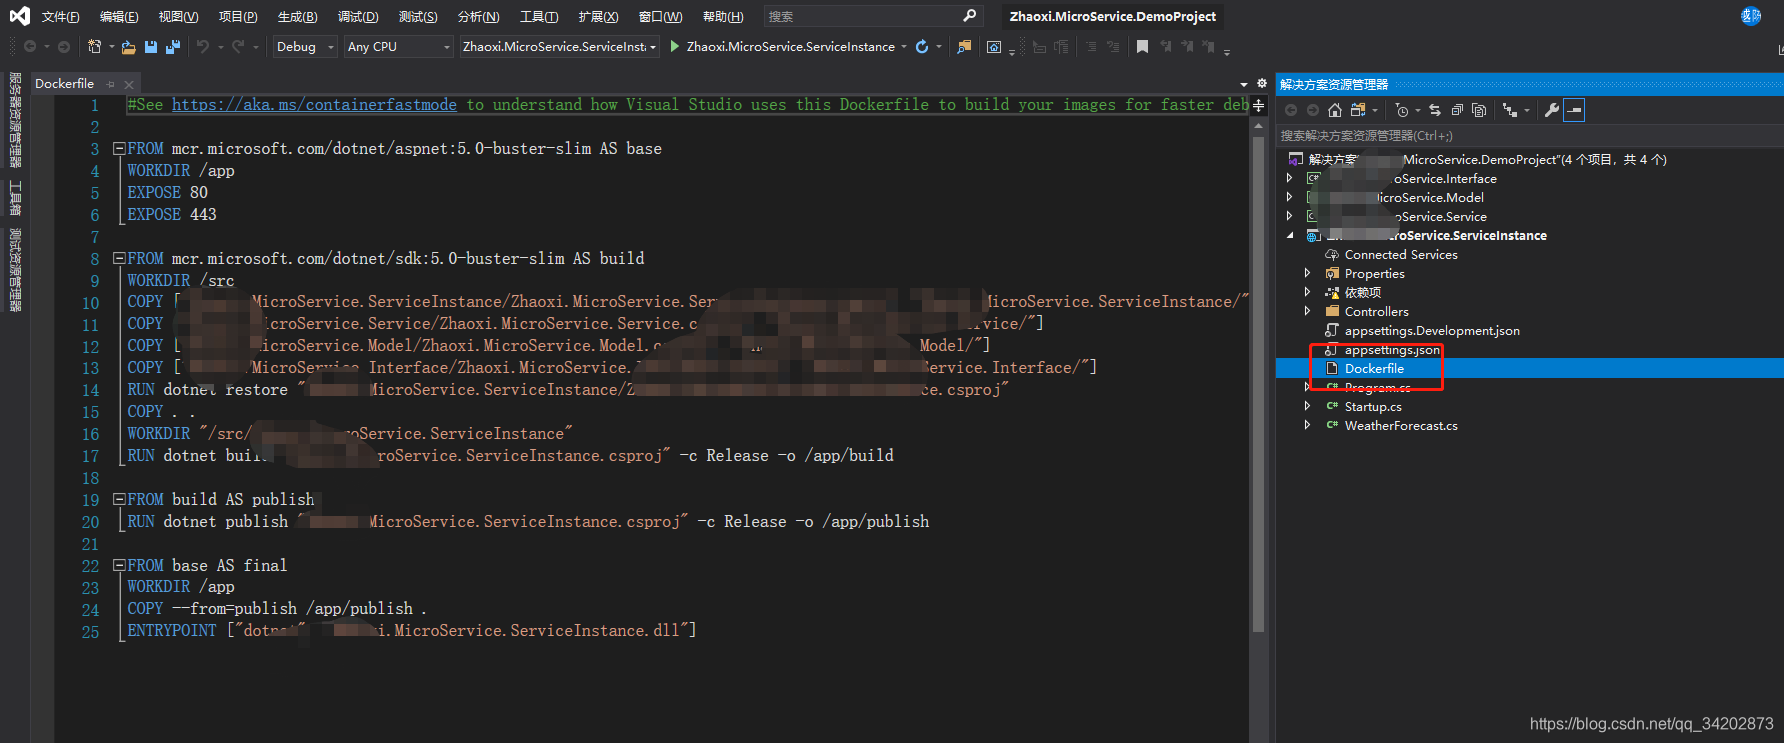This screenshot has height=743, width=1784.
Task: Click the Solution Explorer search field
Action: (1530, 135)
